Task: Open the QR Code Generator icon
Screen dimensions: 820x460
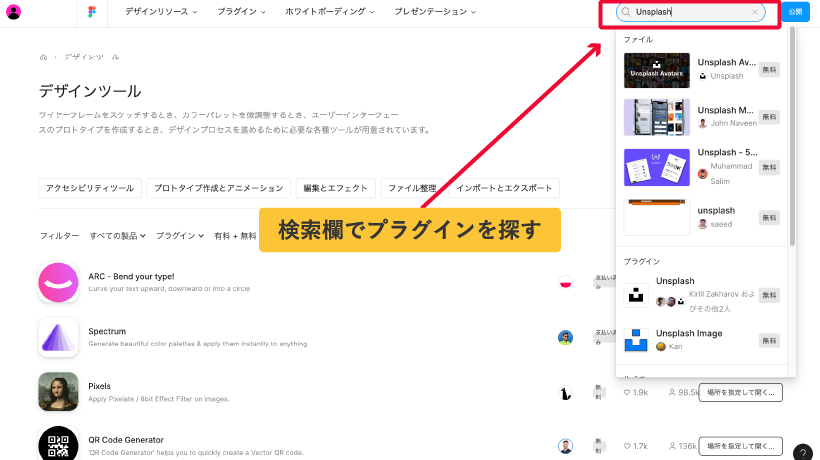Action: pyautogui.click(x=58, y=445)
